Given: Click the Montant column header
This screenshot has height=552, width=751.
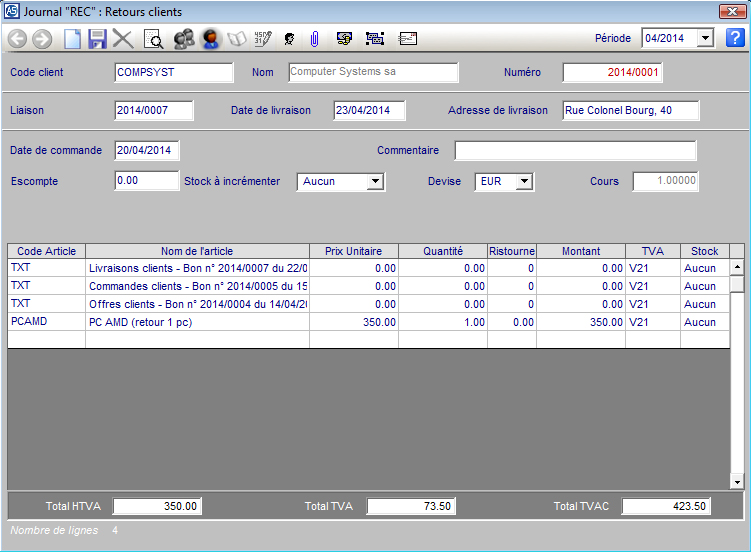Looking at the screenshot, I should pyautogui.click(x=581, y=251).
